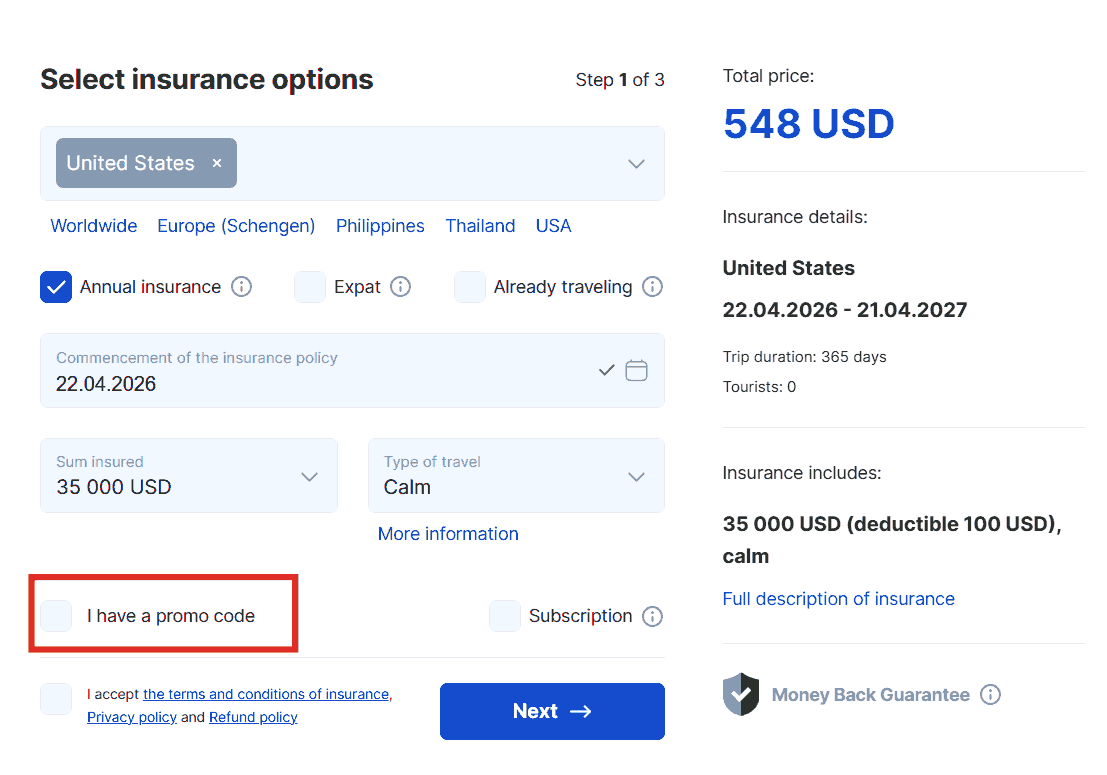
Task: Click the Money Back Guarantee shield icon
Action: click(741, 694)
